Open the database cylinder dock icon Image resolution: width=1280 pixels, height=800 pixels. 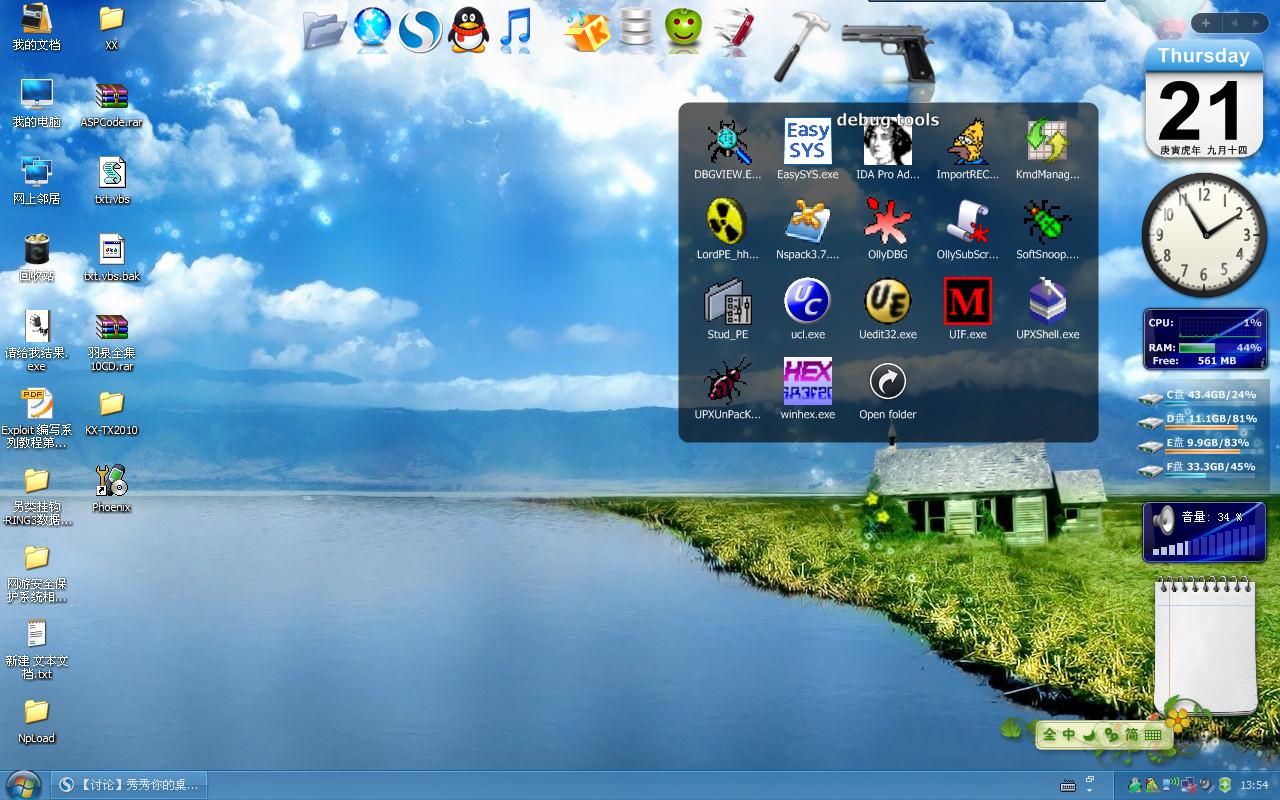point(636,30)
